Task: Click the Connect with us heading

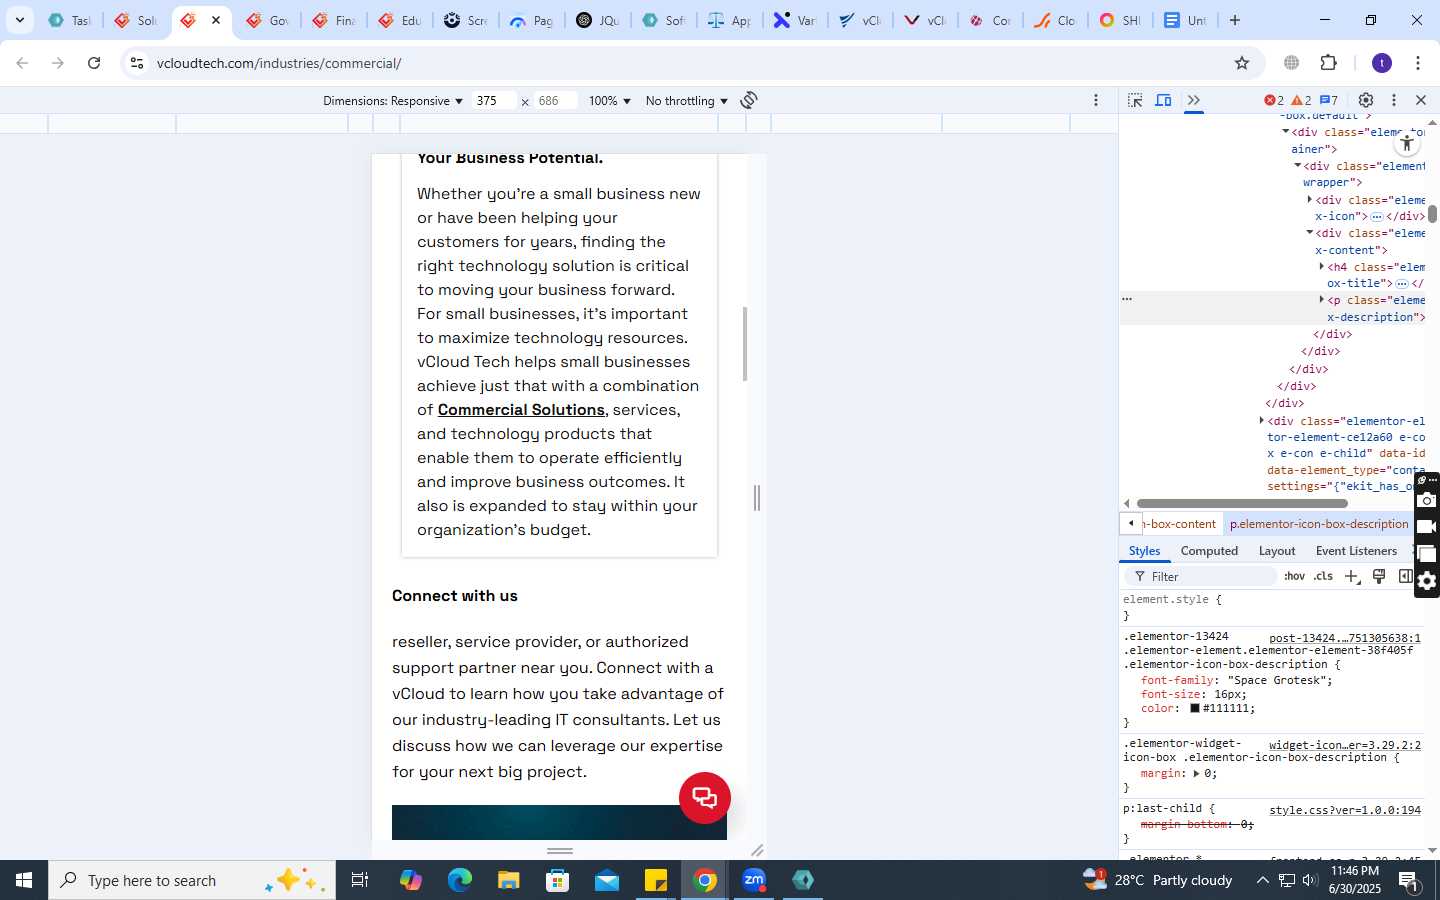Action: point(455,596)
